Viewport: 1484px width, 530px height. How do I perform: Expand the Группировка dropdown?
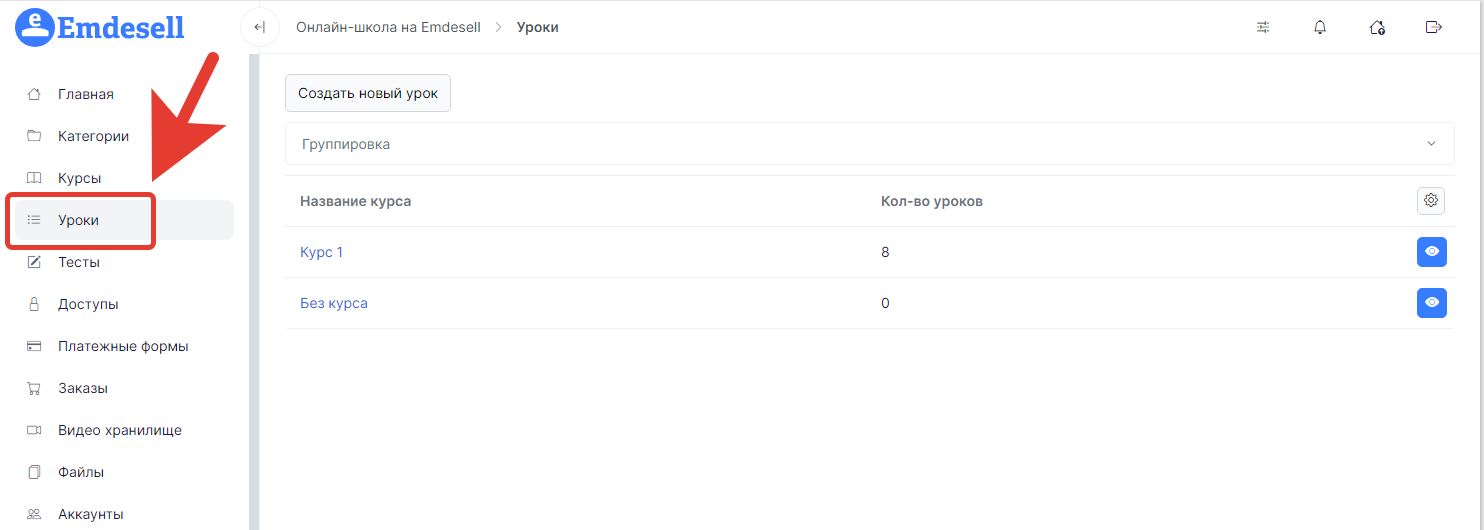pyautogui.click(x=869, y=144)
